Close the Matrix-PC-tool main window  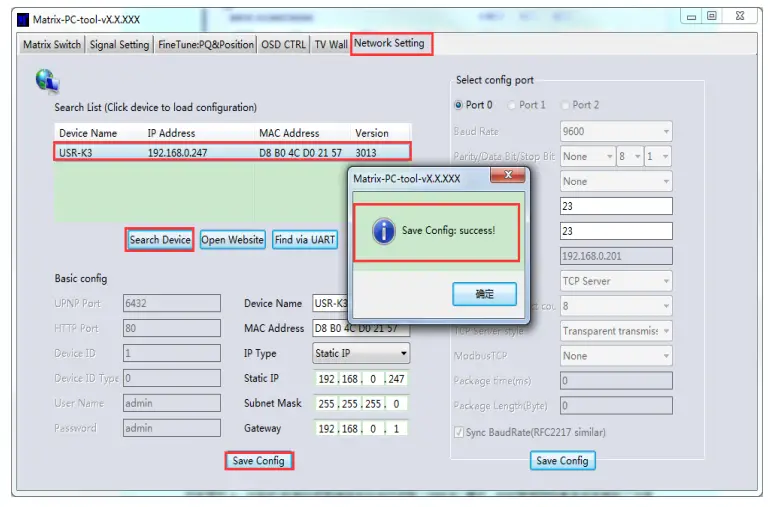pos(740,16)
